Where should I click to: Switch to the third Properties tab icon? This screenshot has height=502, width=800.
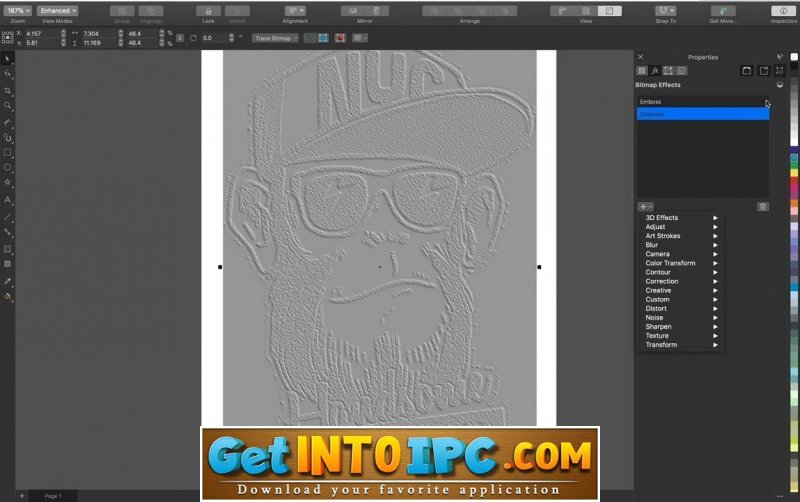668,71
